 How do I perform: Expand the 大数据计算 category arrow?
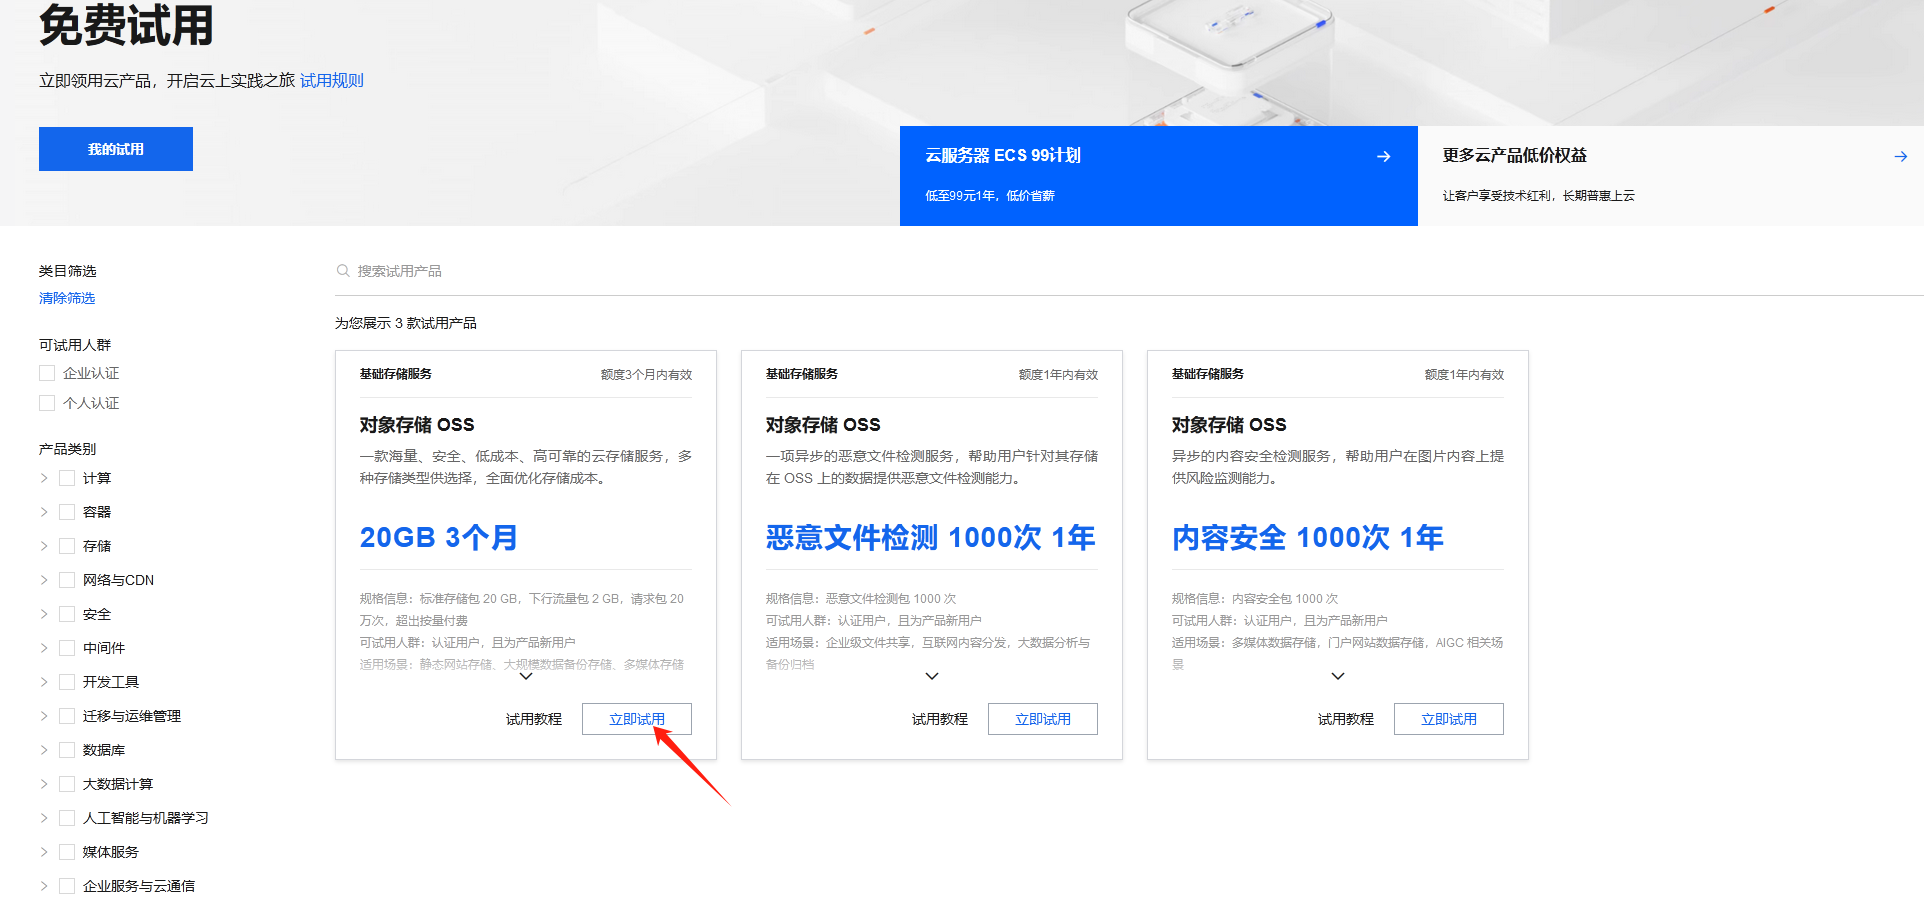44,784
